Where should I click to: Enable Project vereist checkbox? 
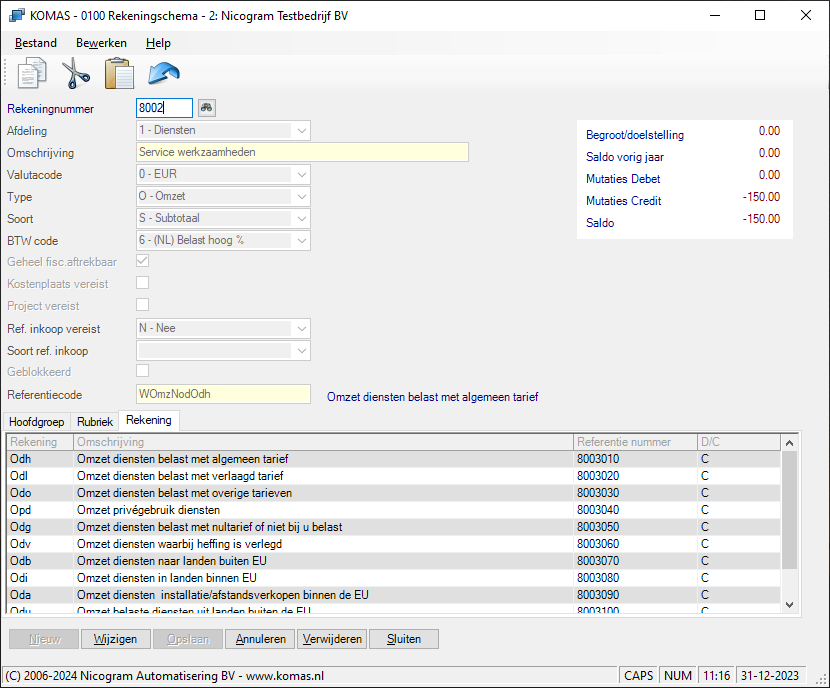pyautogui.click(x=142, y=305)
